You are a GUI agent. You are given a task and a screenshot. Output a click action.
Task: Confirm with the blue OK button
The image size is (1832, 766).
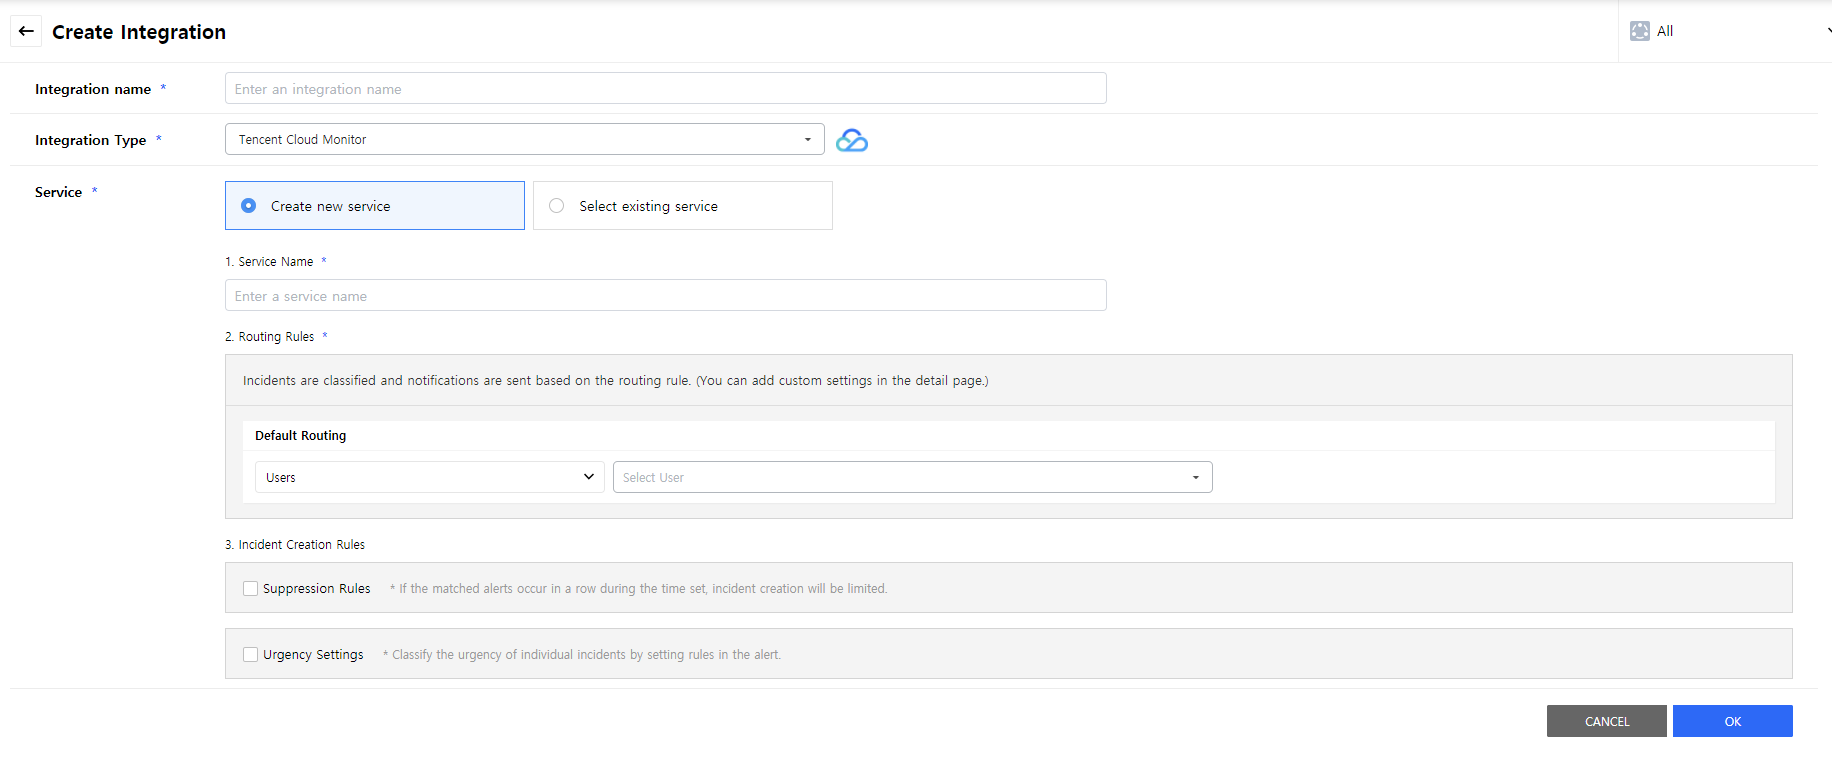[x=1732, y=721]
